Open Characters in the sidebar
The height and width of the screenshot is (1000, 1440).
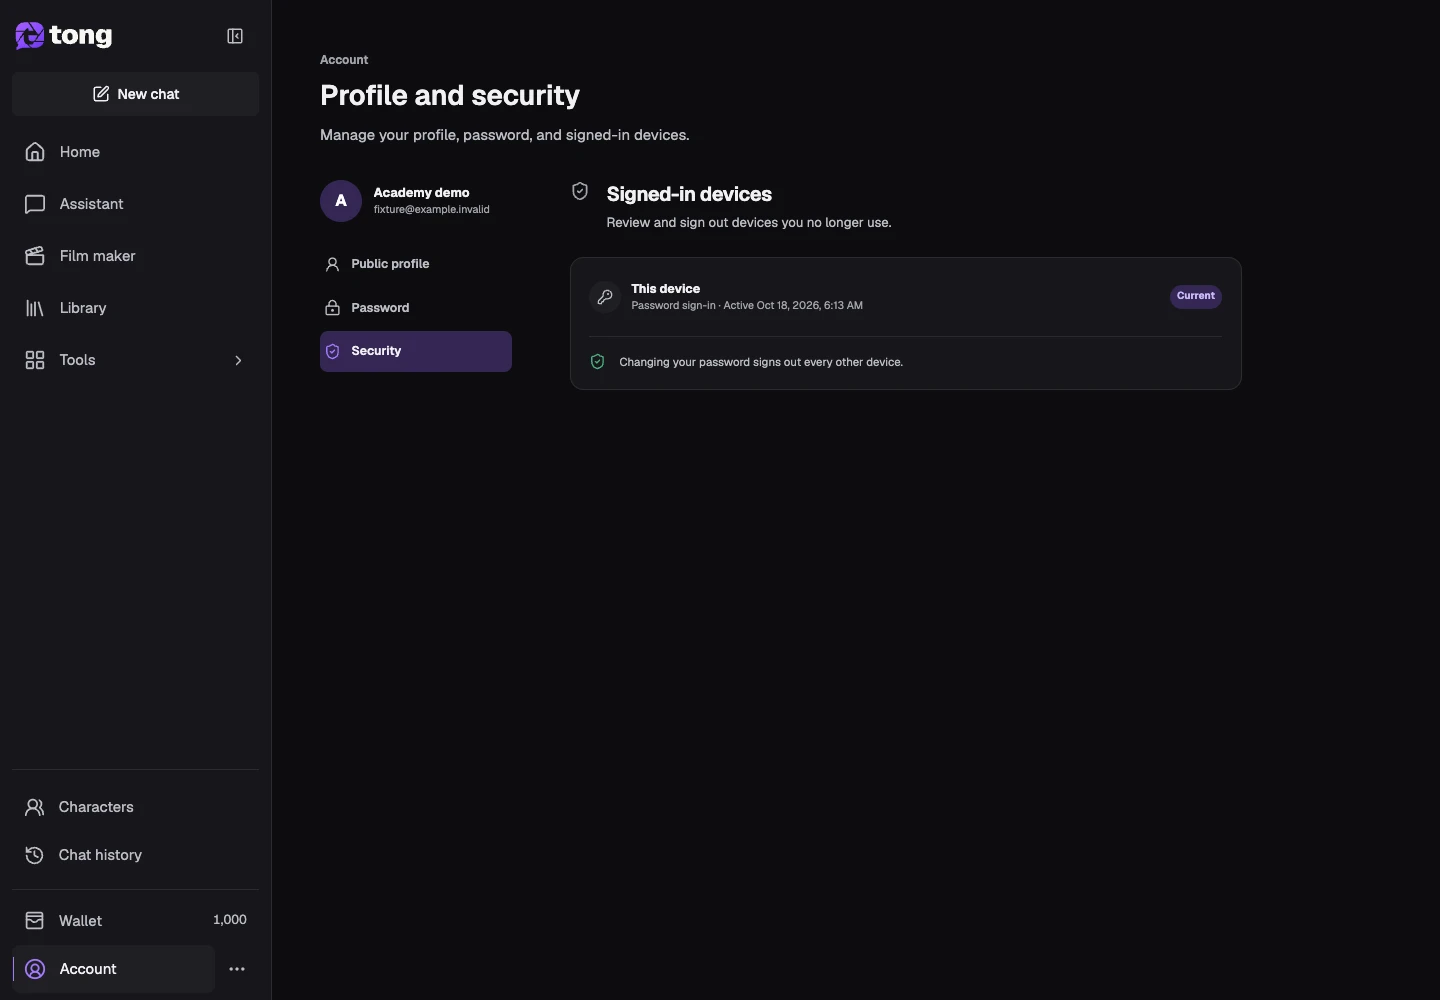click(135, 807)
